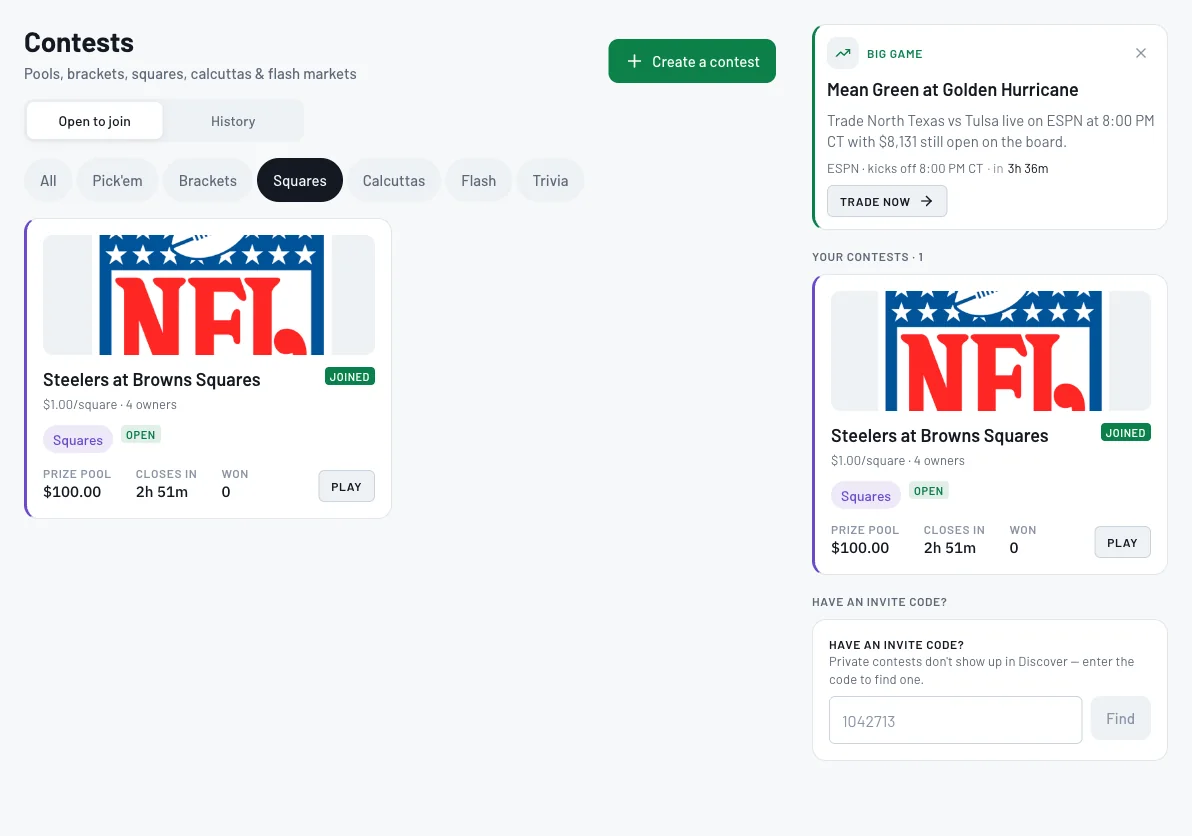Click the 2h 51m closing time in the Open to join card
The height and width of the screenshot is (836, 1192).
point(162,492)
